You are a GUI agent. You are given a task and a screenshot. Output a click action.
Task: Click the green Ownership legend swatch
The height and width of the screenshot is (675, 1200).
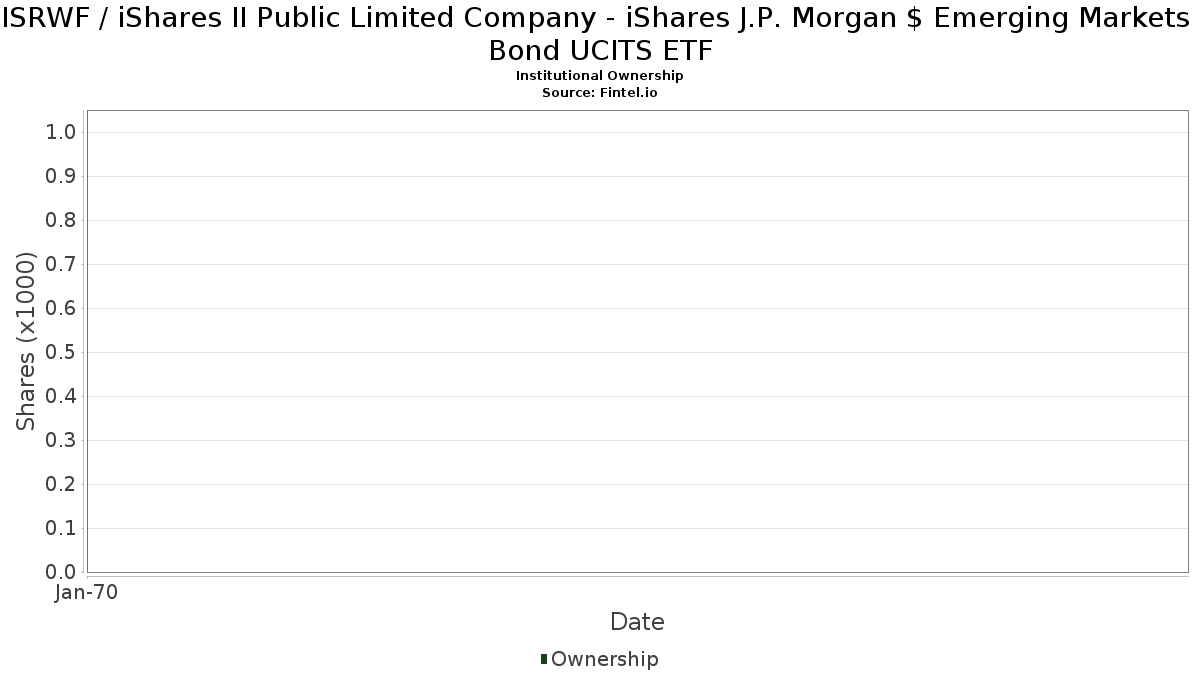click(544, 659)
